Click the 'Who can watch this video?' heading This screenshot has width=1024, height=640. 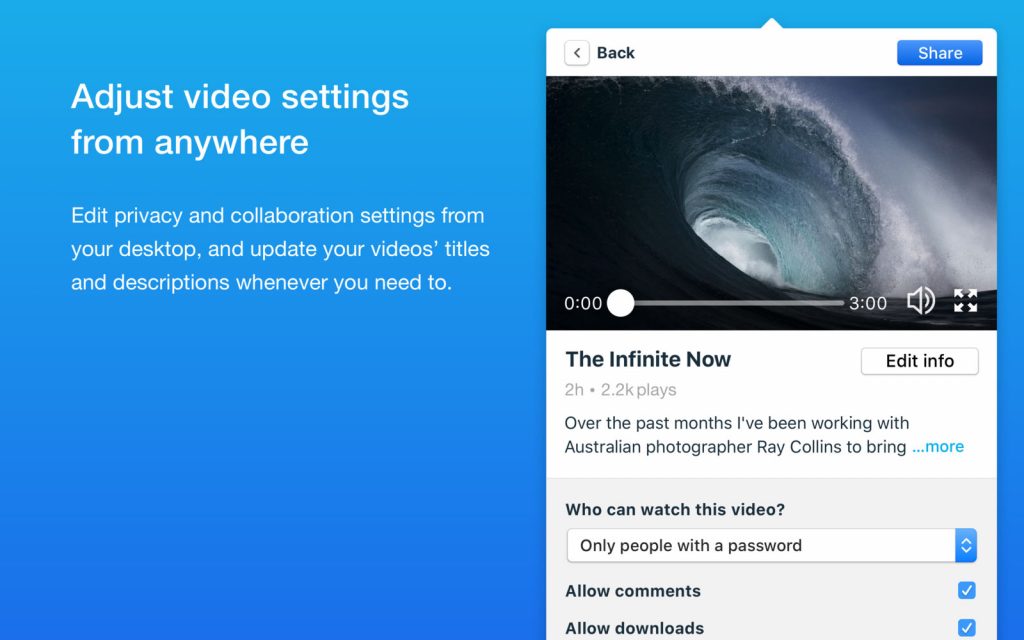pos(675,509)
